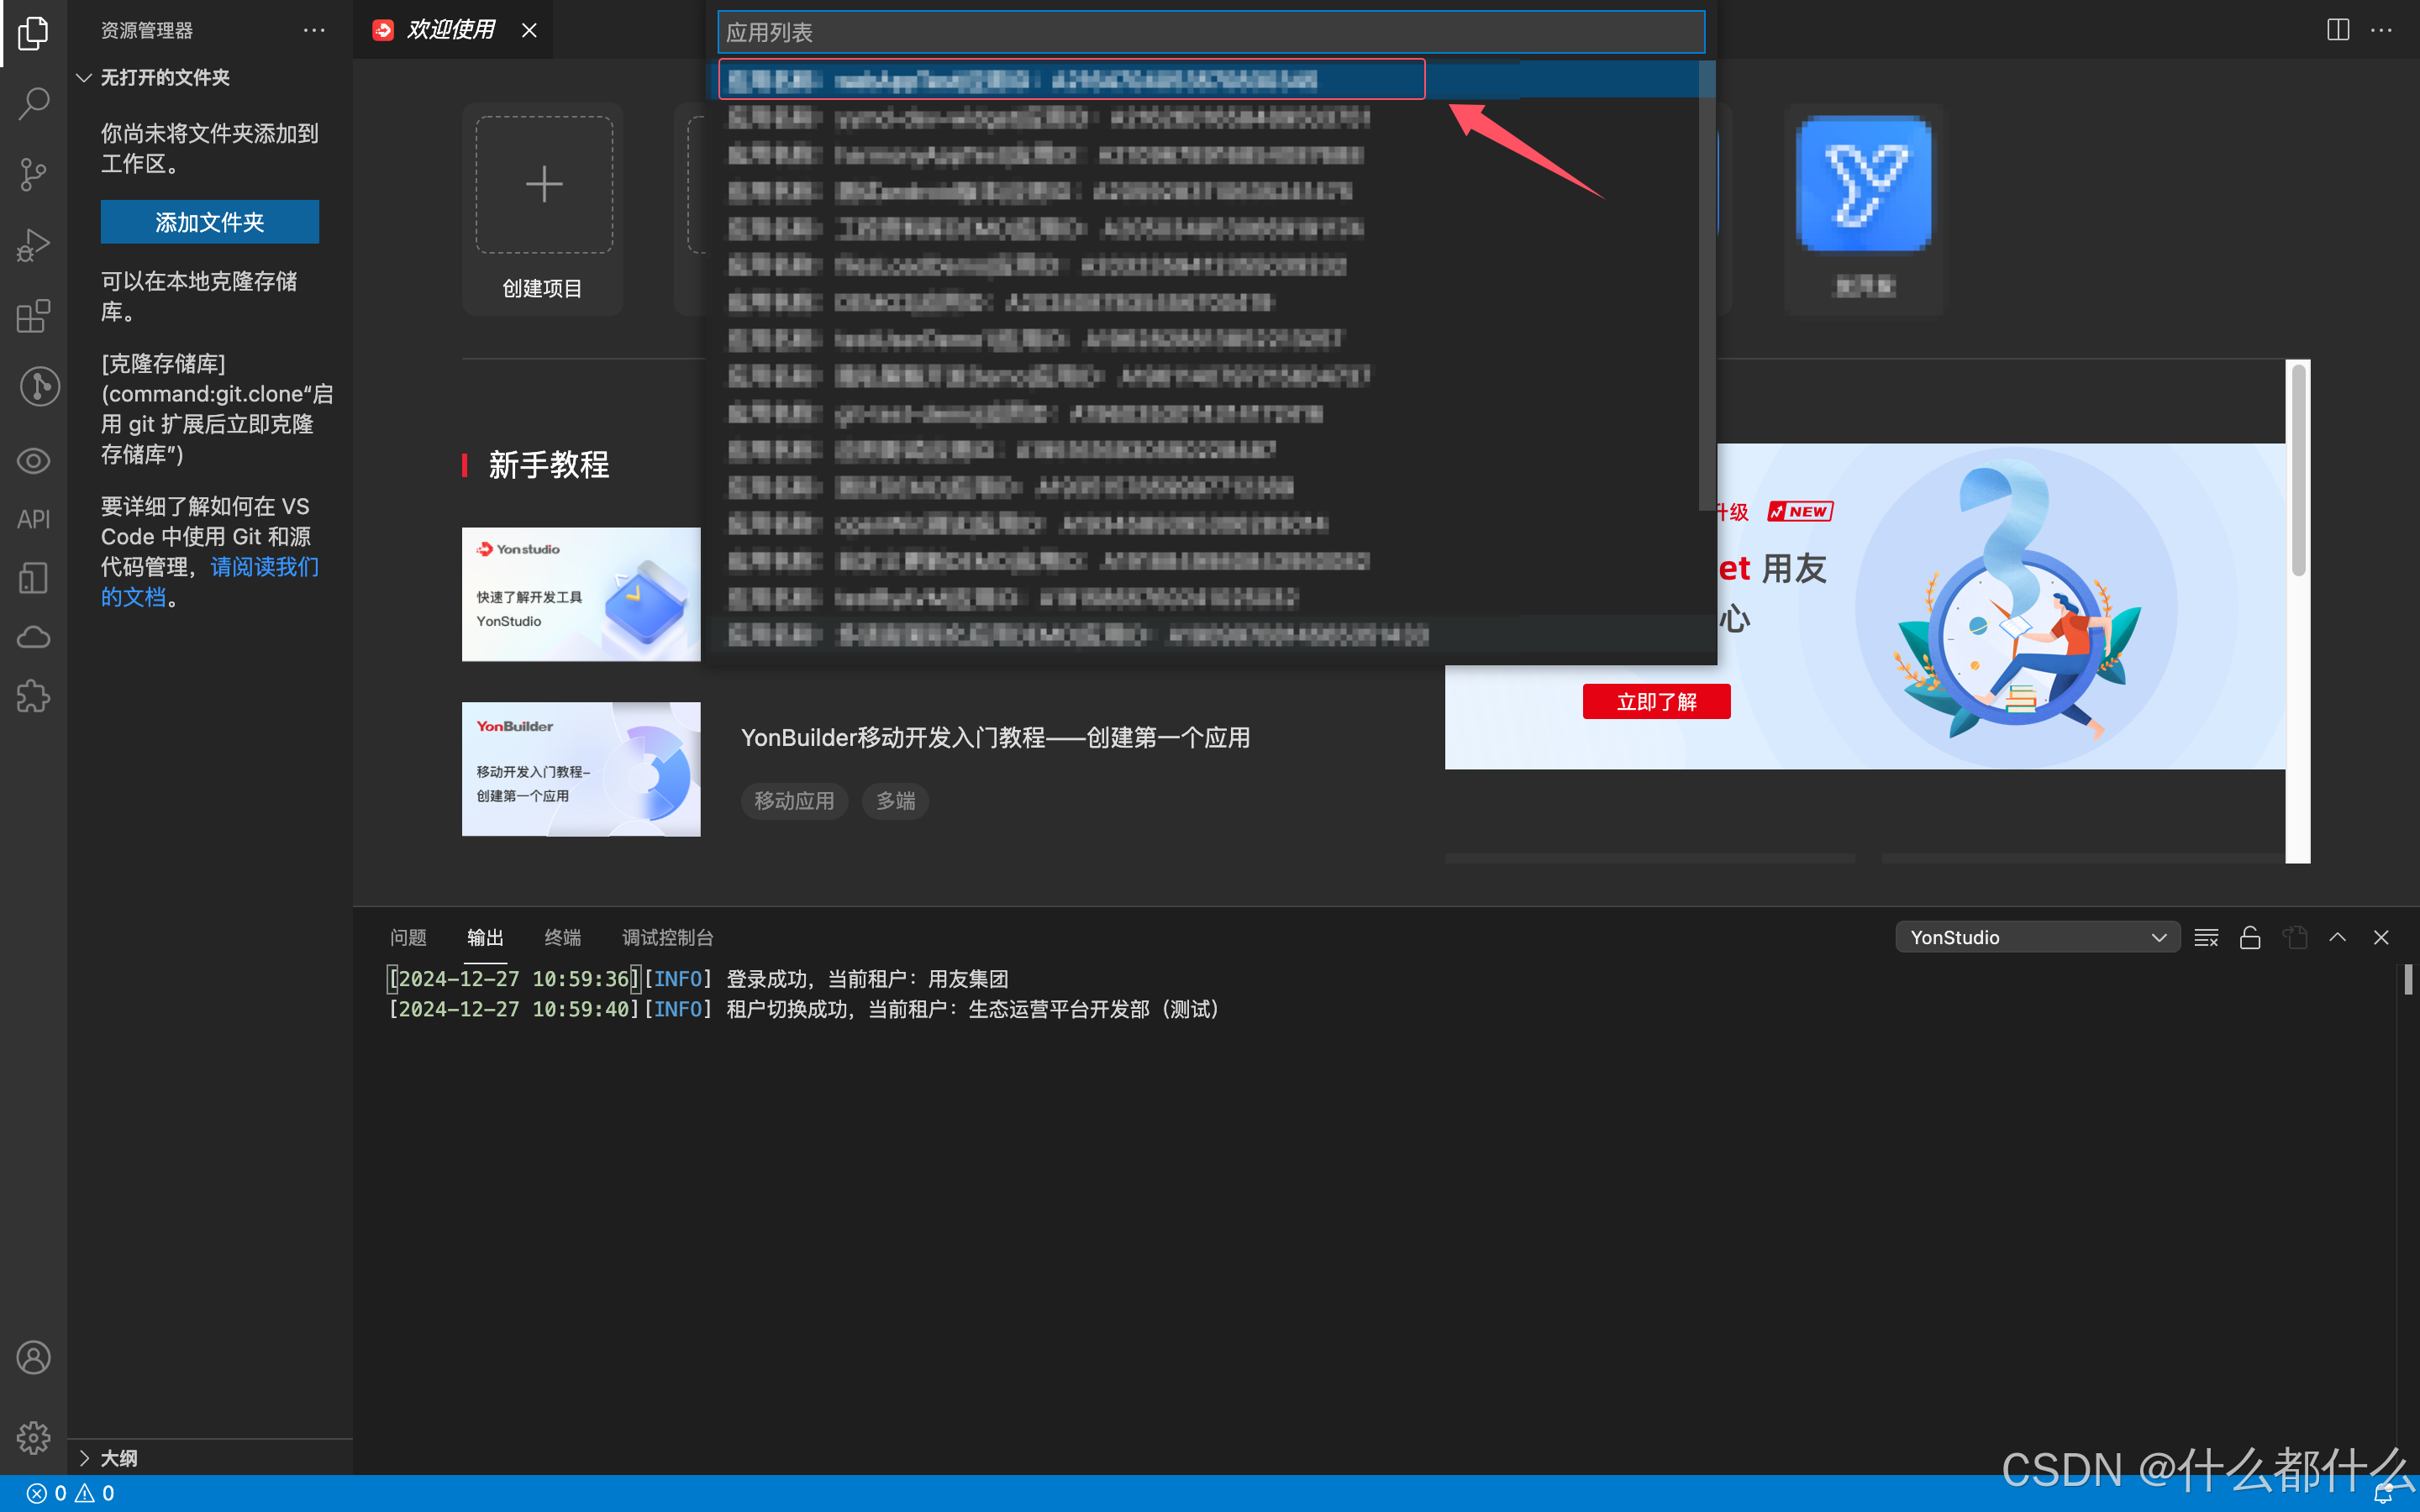Open the Accounts icon at bottom left
Screen dimensions: 2420x1512
tap(33, 1357)
